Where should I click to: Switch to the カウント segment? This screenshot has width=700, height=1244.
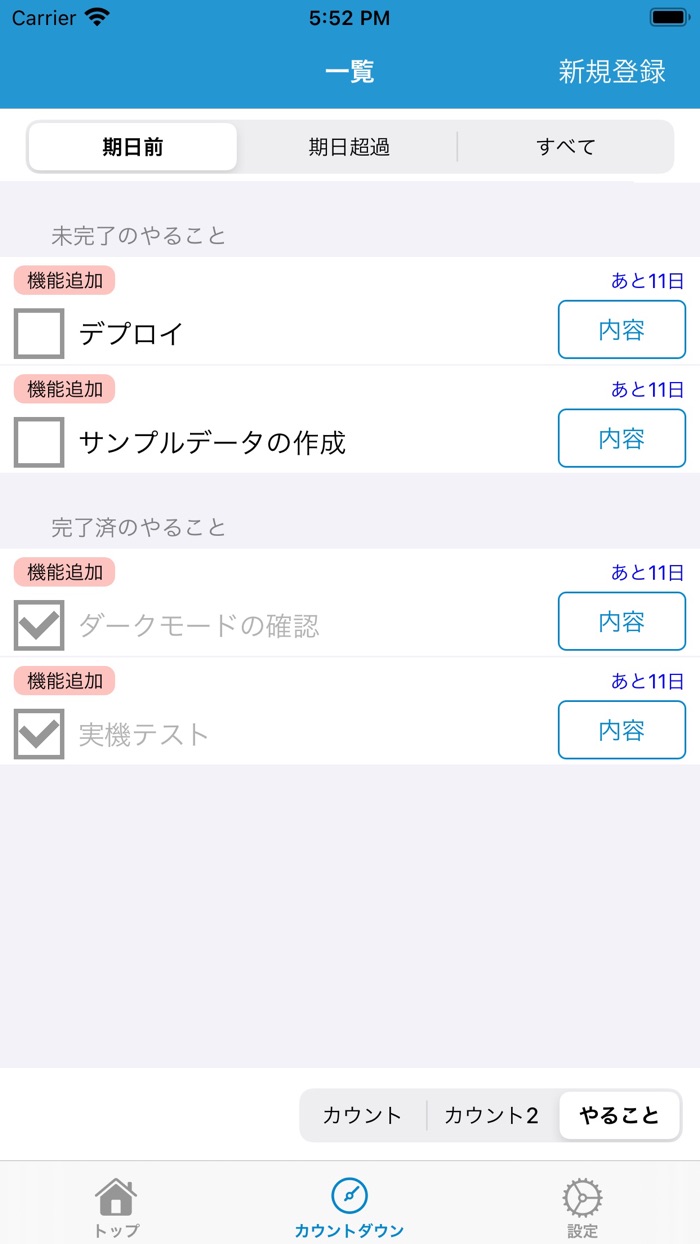(362, 1115)
